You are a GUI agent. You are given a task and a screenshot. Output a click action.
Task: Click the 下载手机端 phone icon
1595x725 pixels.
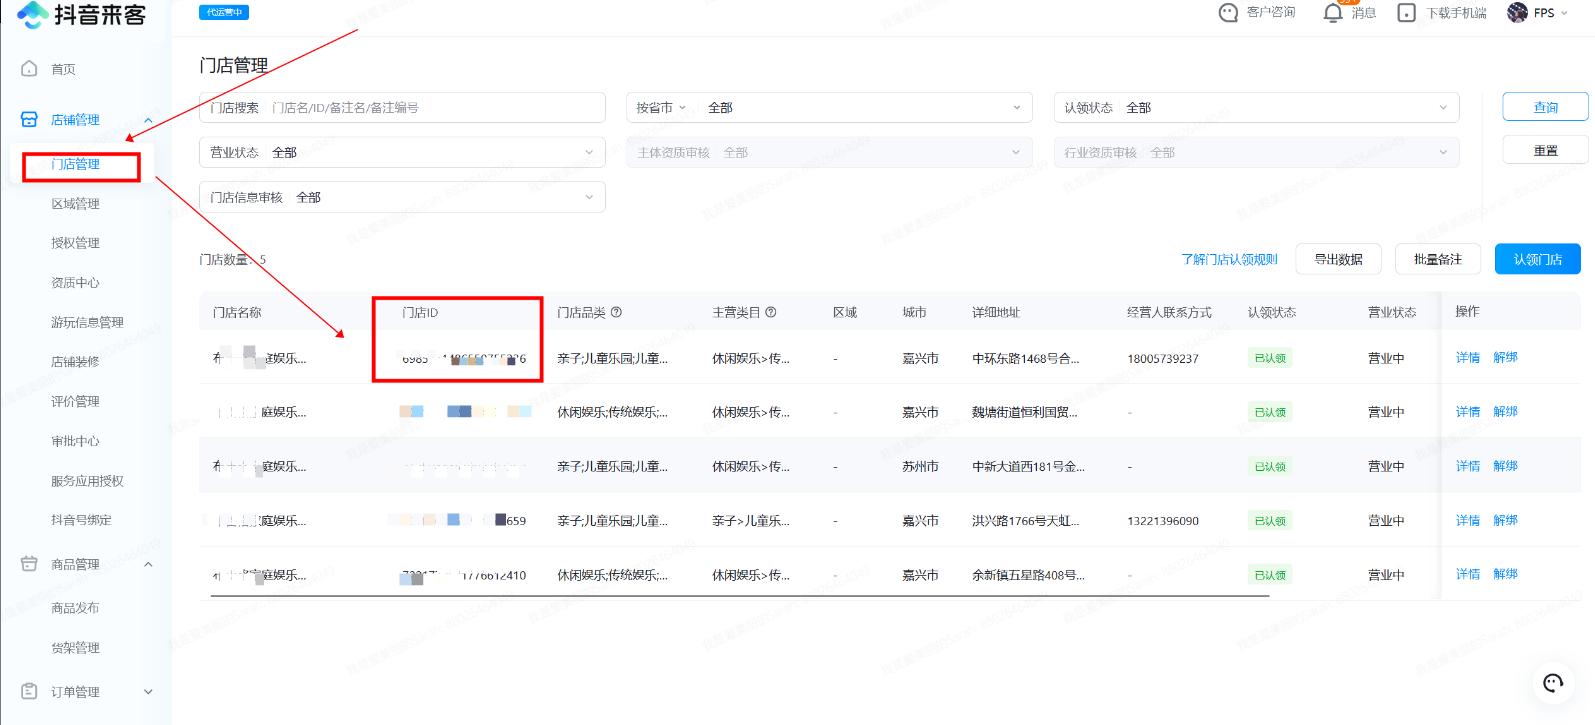[1406, 13]
